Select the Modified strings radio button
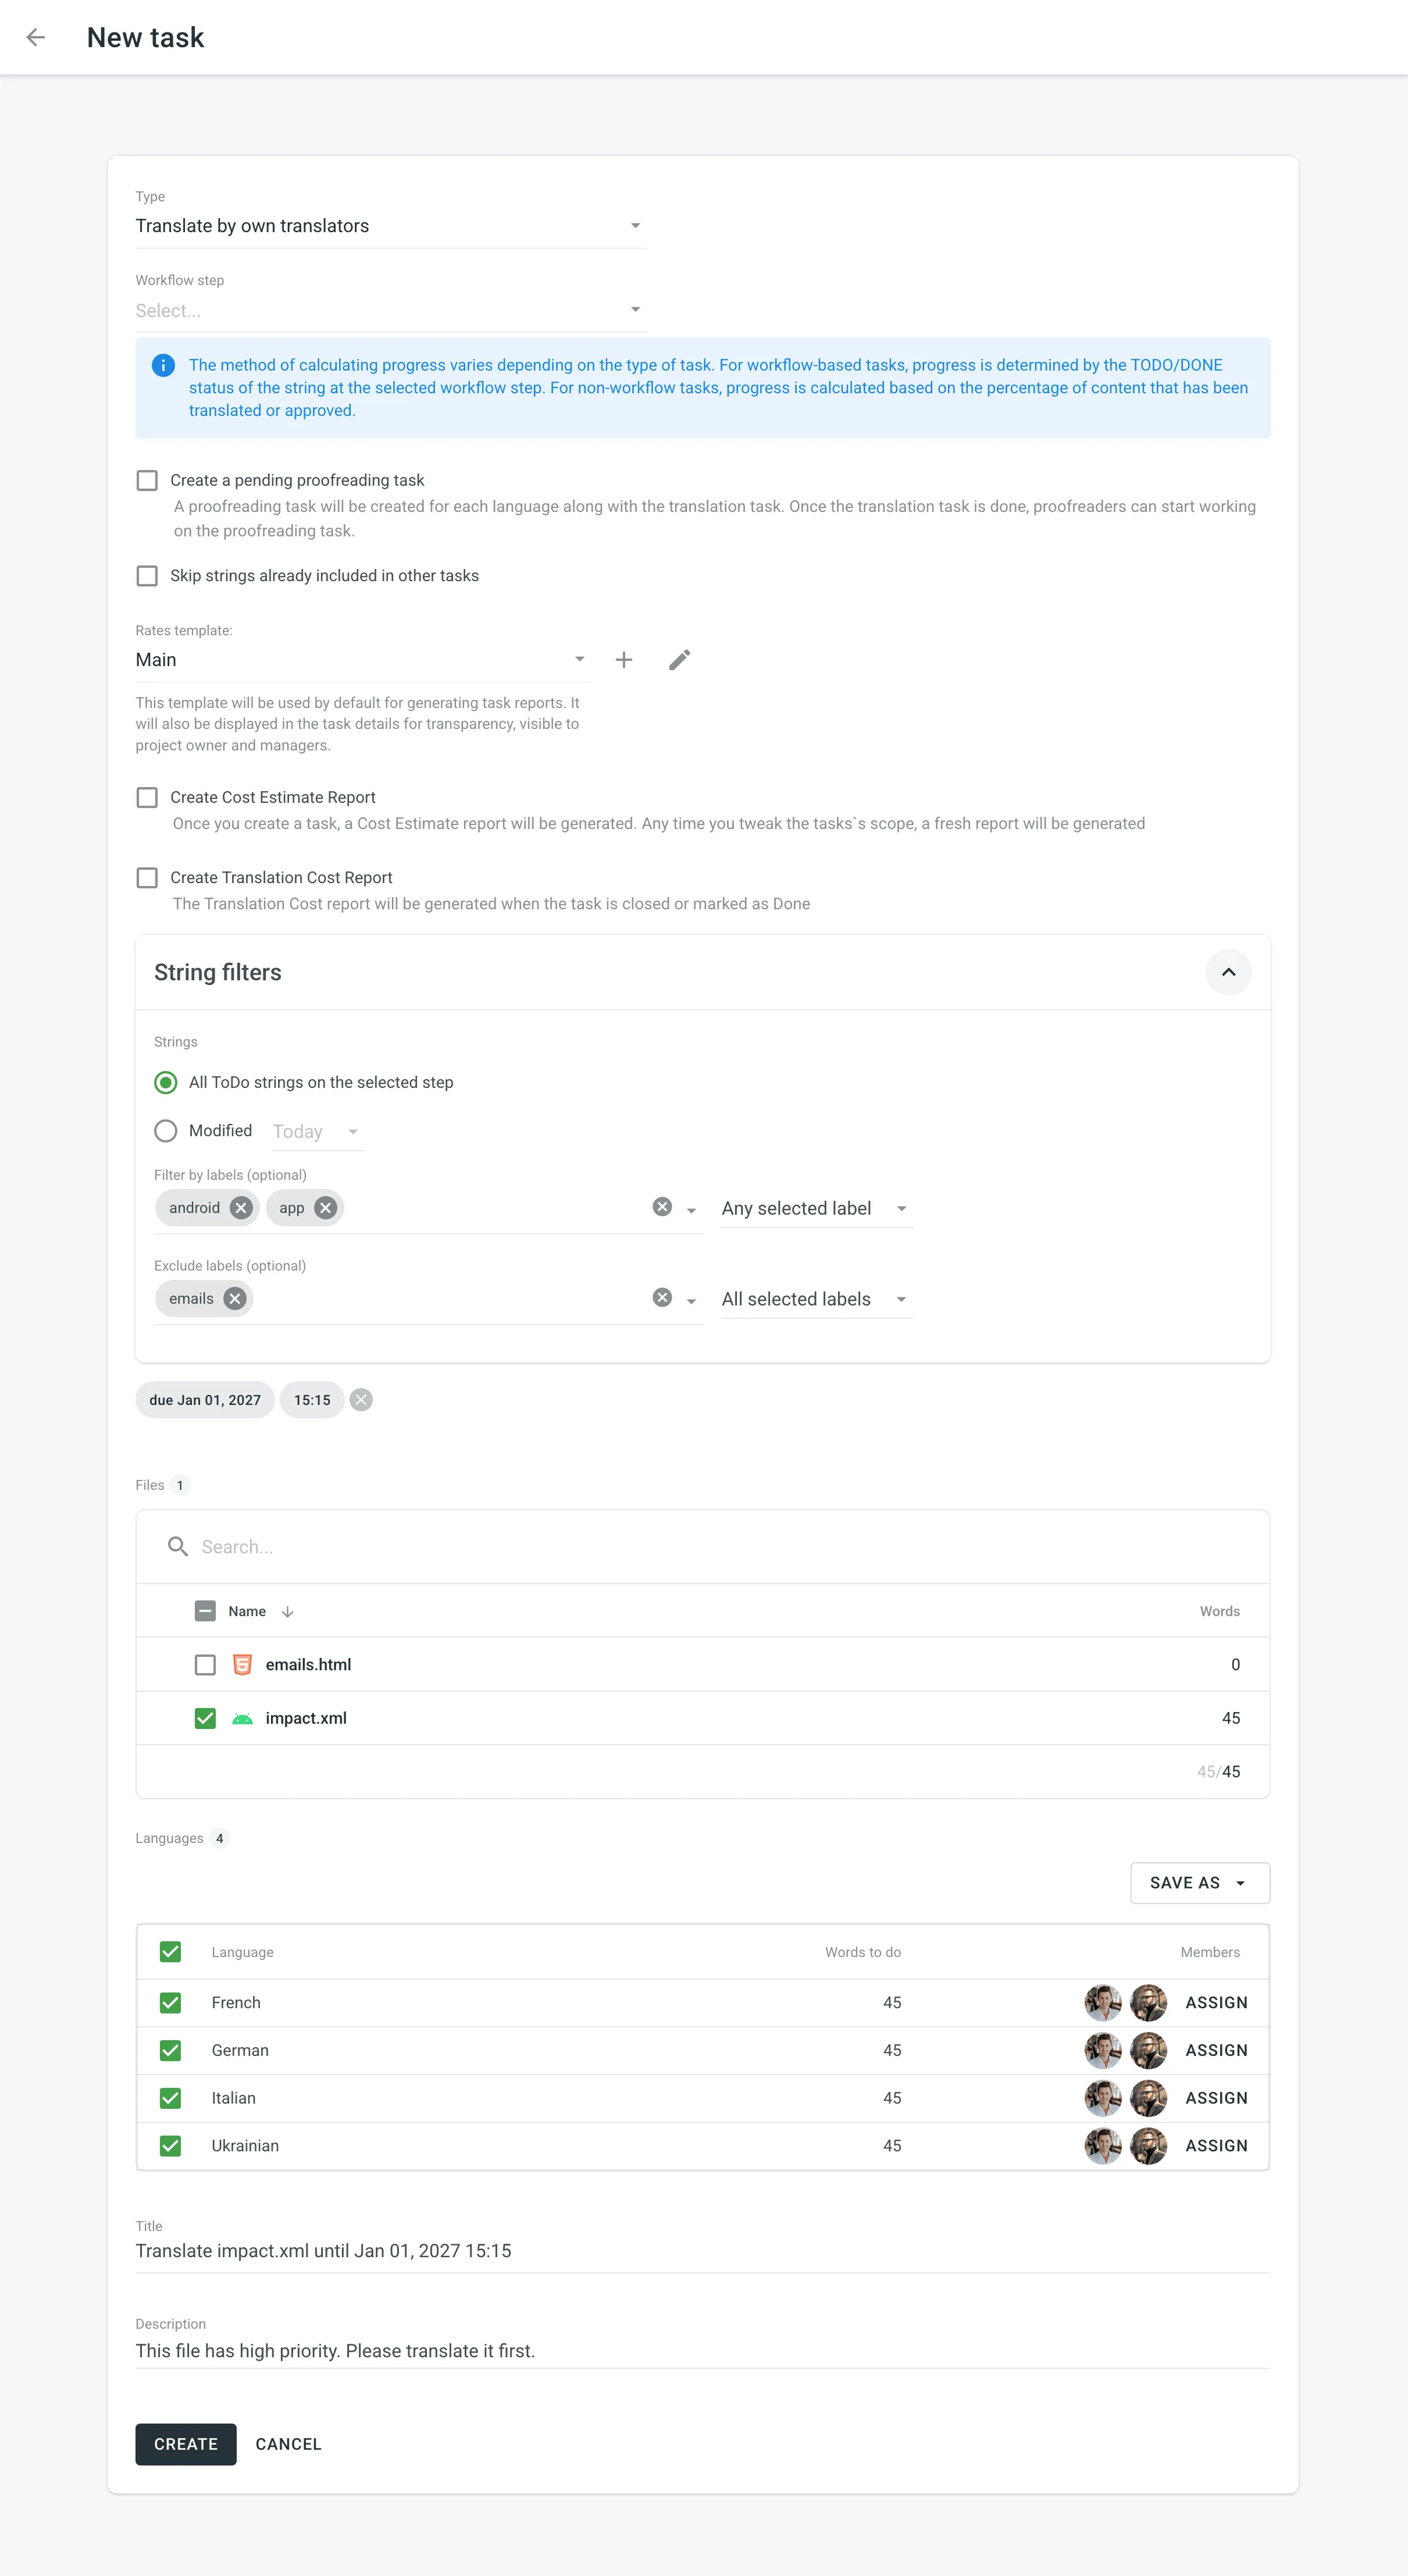 click(x=165, y=1131)
